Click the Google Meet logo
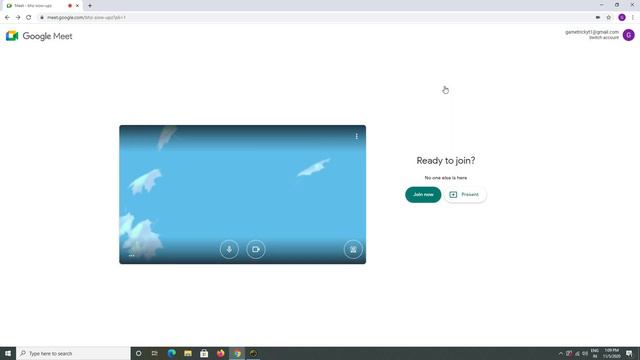Screen dimensions: 640x360 [x=39, y=36]
